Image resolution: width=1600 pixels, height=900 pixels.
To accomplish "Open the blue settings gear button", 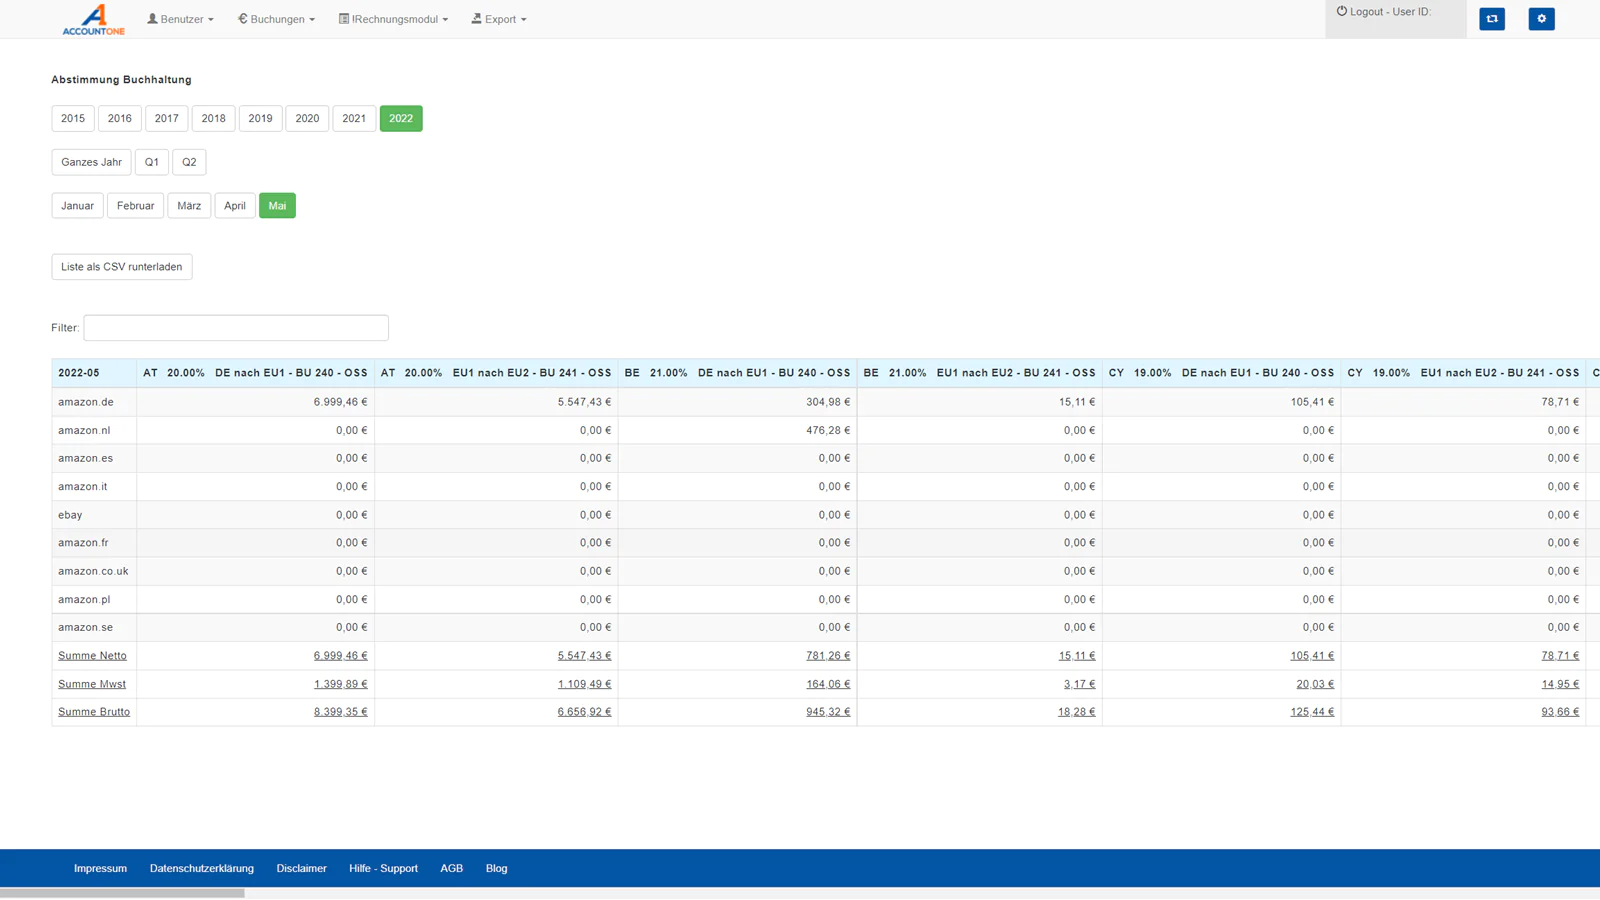I will point(1541,18).
